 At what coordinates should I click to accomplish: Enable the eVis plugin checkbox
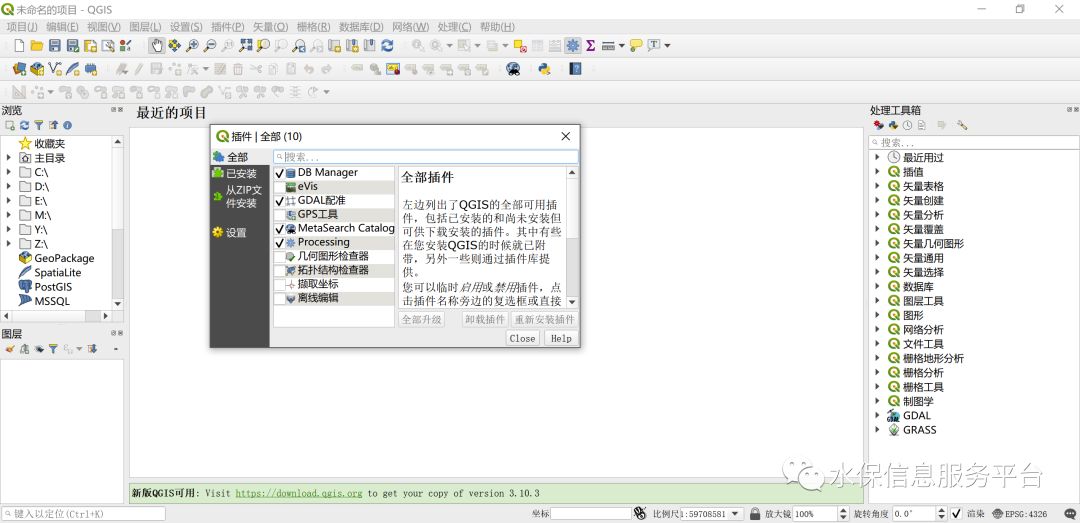(279, 187)
